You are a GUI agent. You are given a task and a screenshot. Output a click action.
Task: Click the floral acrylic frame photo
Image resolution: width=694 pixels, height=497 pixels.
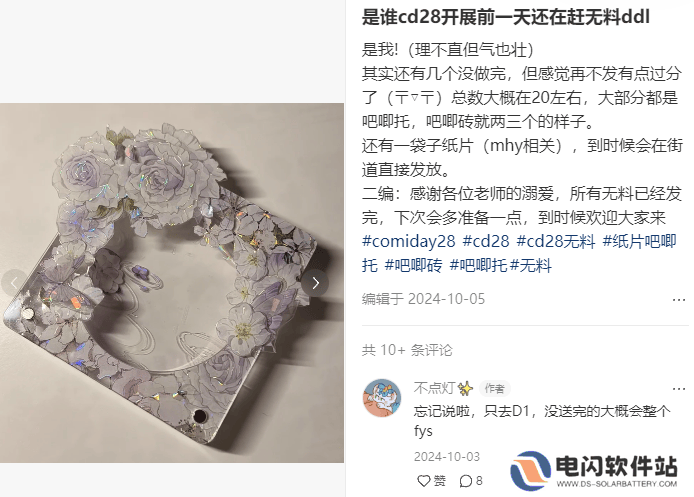pos(172,283)
